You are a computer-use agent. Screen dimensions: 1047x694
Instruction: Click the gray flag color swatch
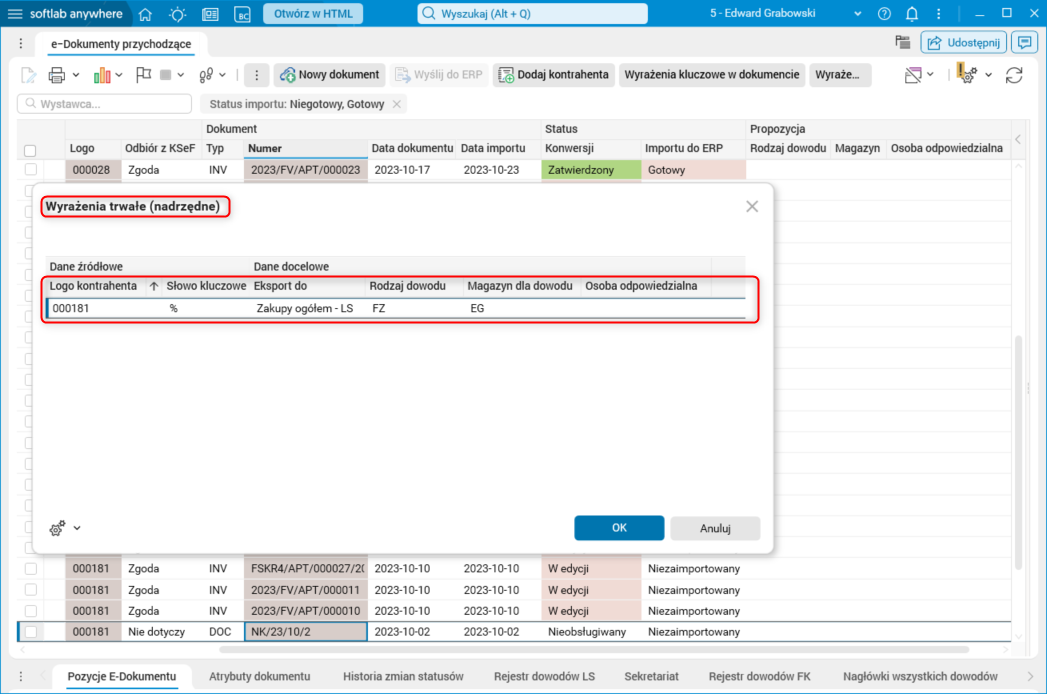click(166, 75)
